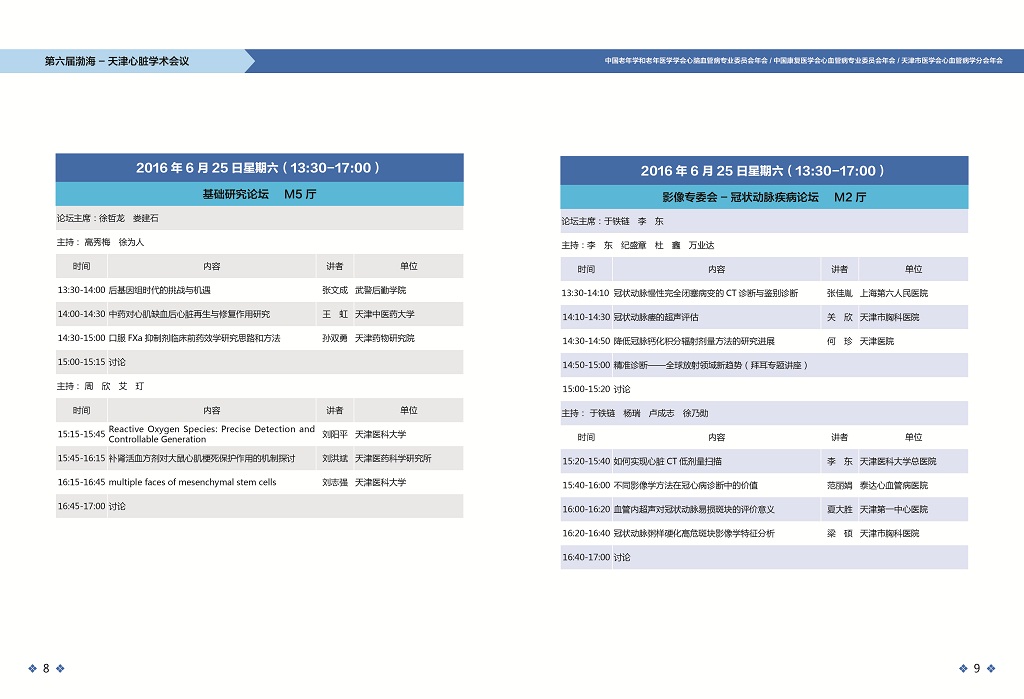Click page number 9 in the footer
1024x699 pixels.
976,668
